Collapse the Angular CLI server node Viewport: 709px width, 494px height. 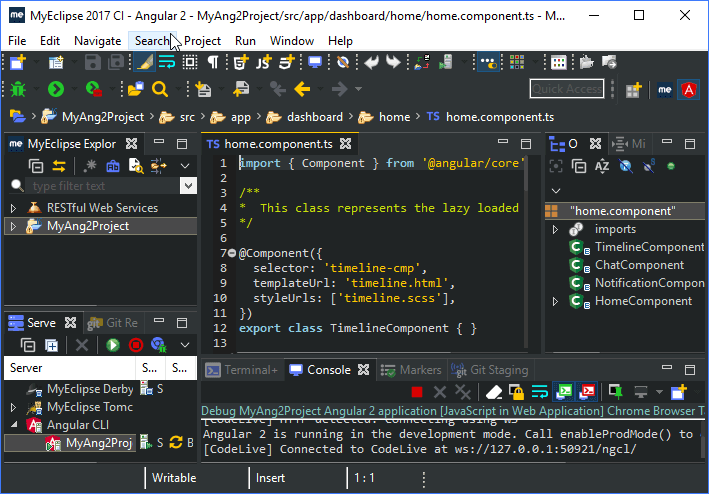[x=14, y=425]
